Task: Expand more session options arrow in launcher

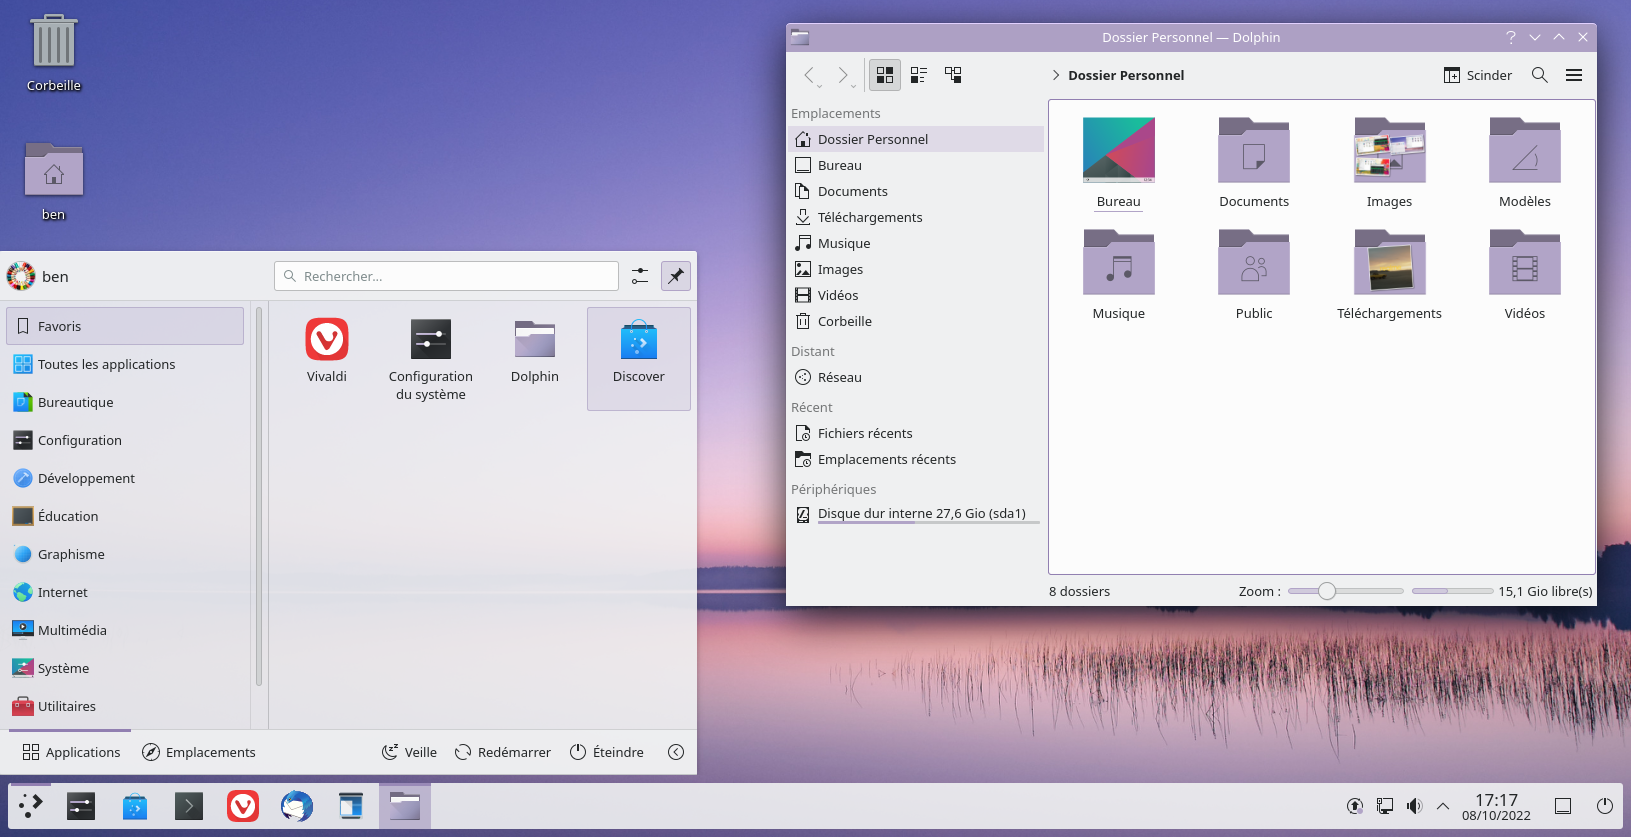Action: 676,752
